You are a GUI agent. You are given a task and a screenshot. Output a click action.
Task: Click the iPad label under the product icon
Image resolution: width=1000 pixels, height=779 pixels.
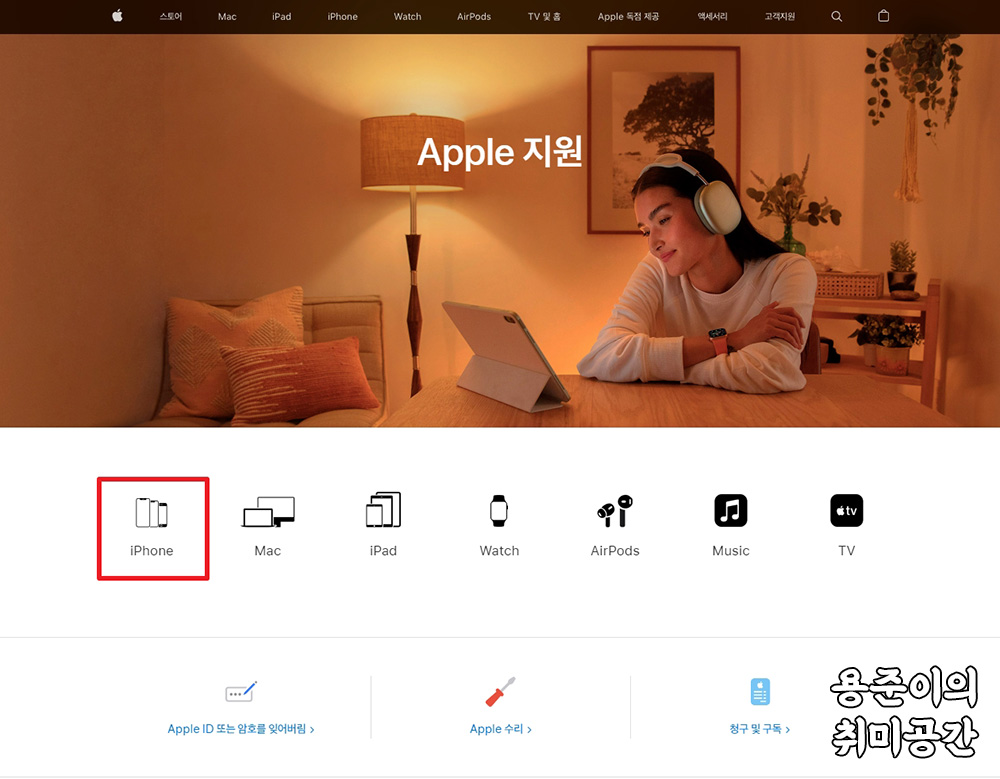(383, 551)
